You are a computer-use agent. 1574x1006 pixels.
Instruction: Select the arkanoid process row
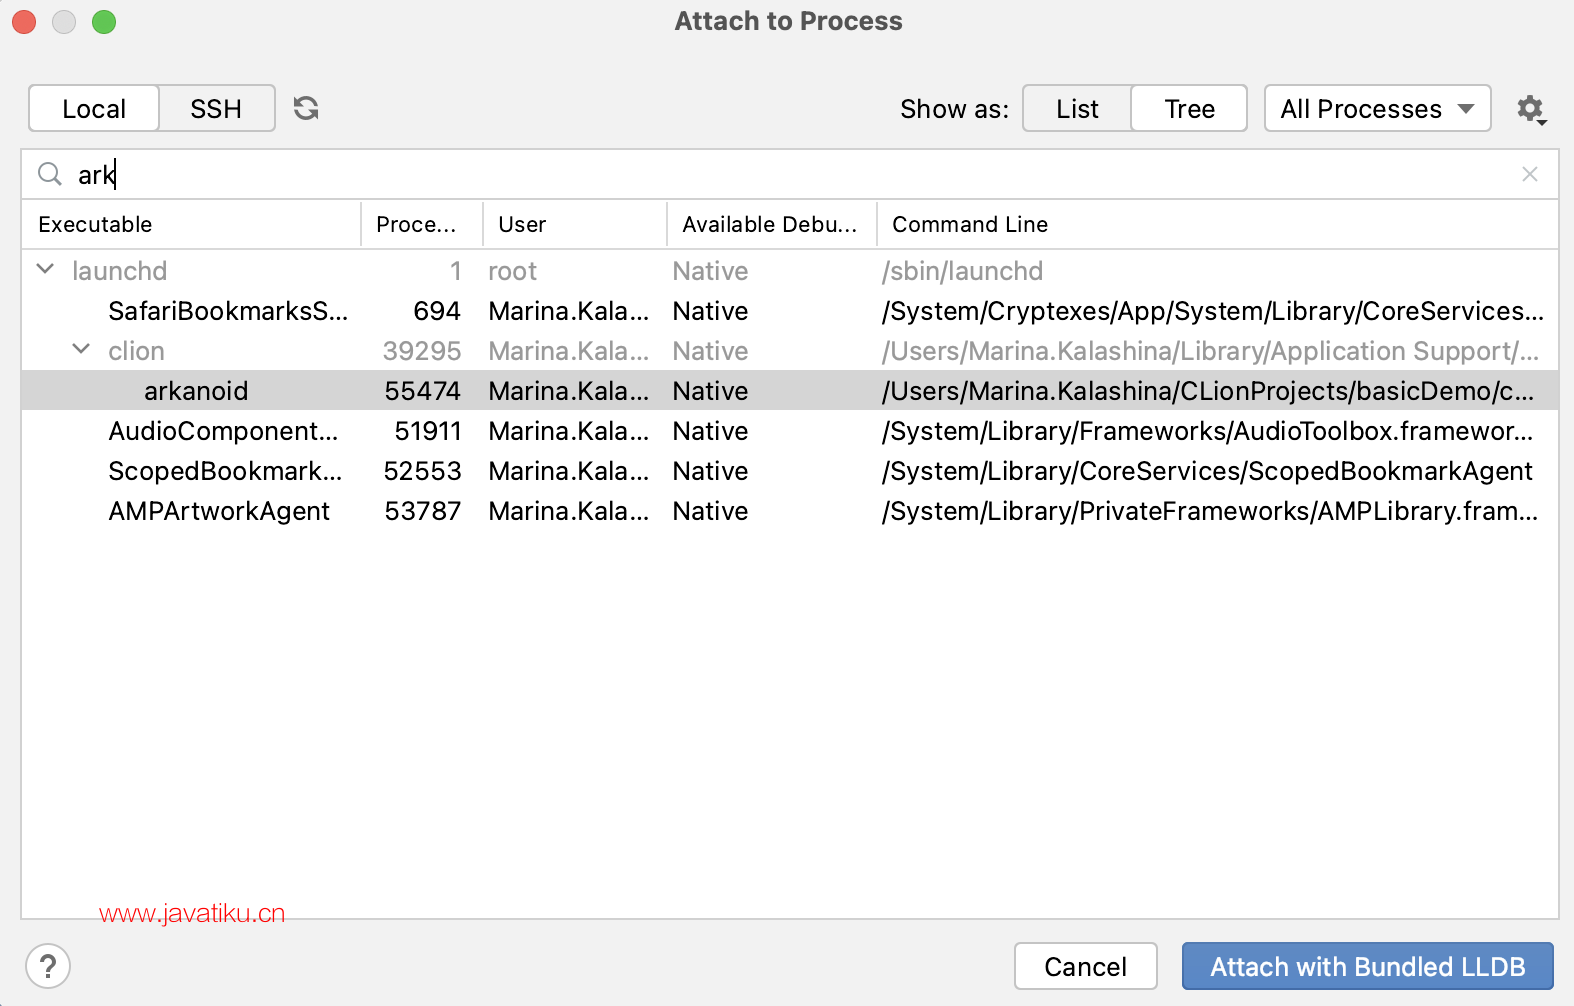[x=790, y=390]
